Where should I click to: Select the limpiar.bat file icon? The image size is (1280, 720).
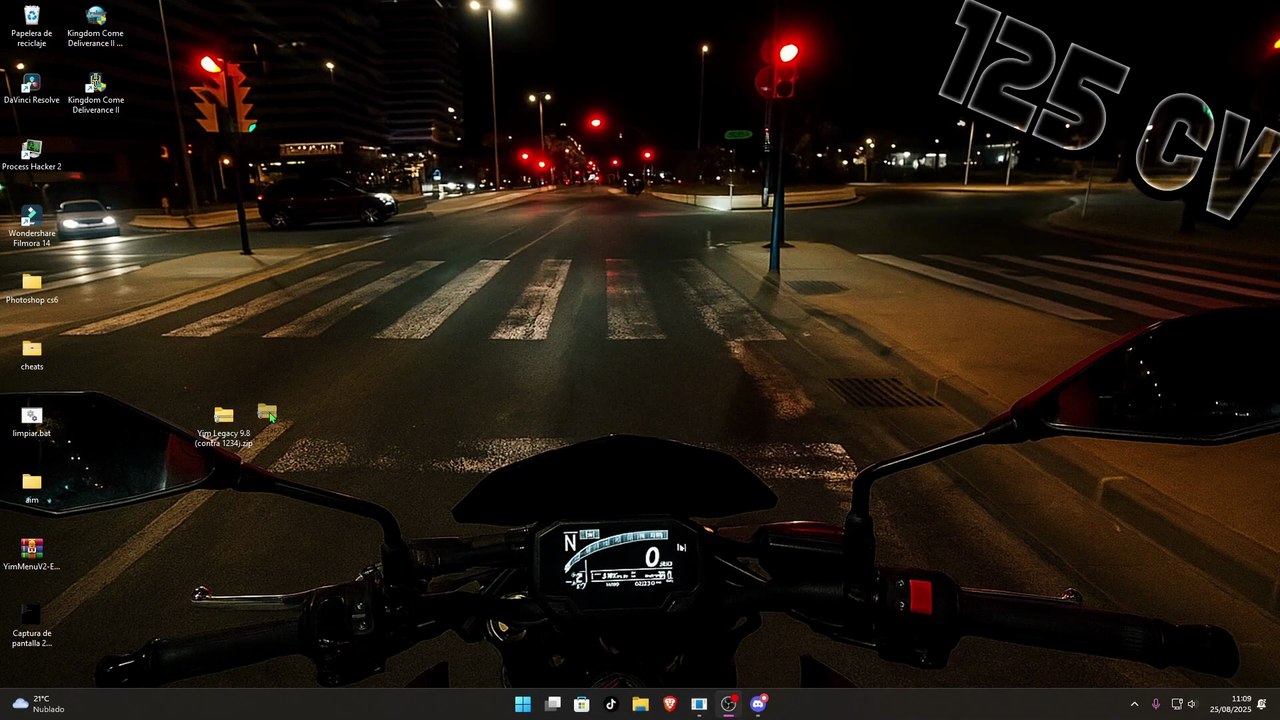32,423
